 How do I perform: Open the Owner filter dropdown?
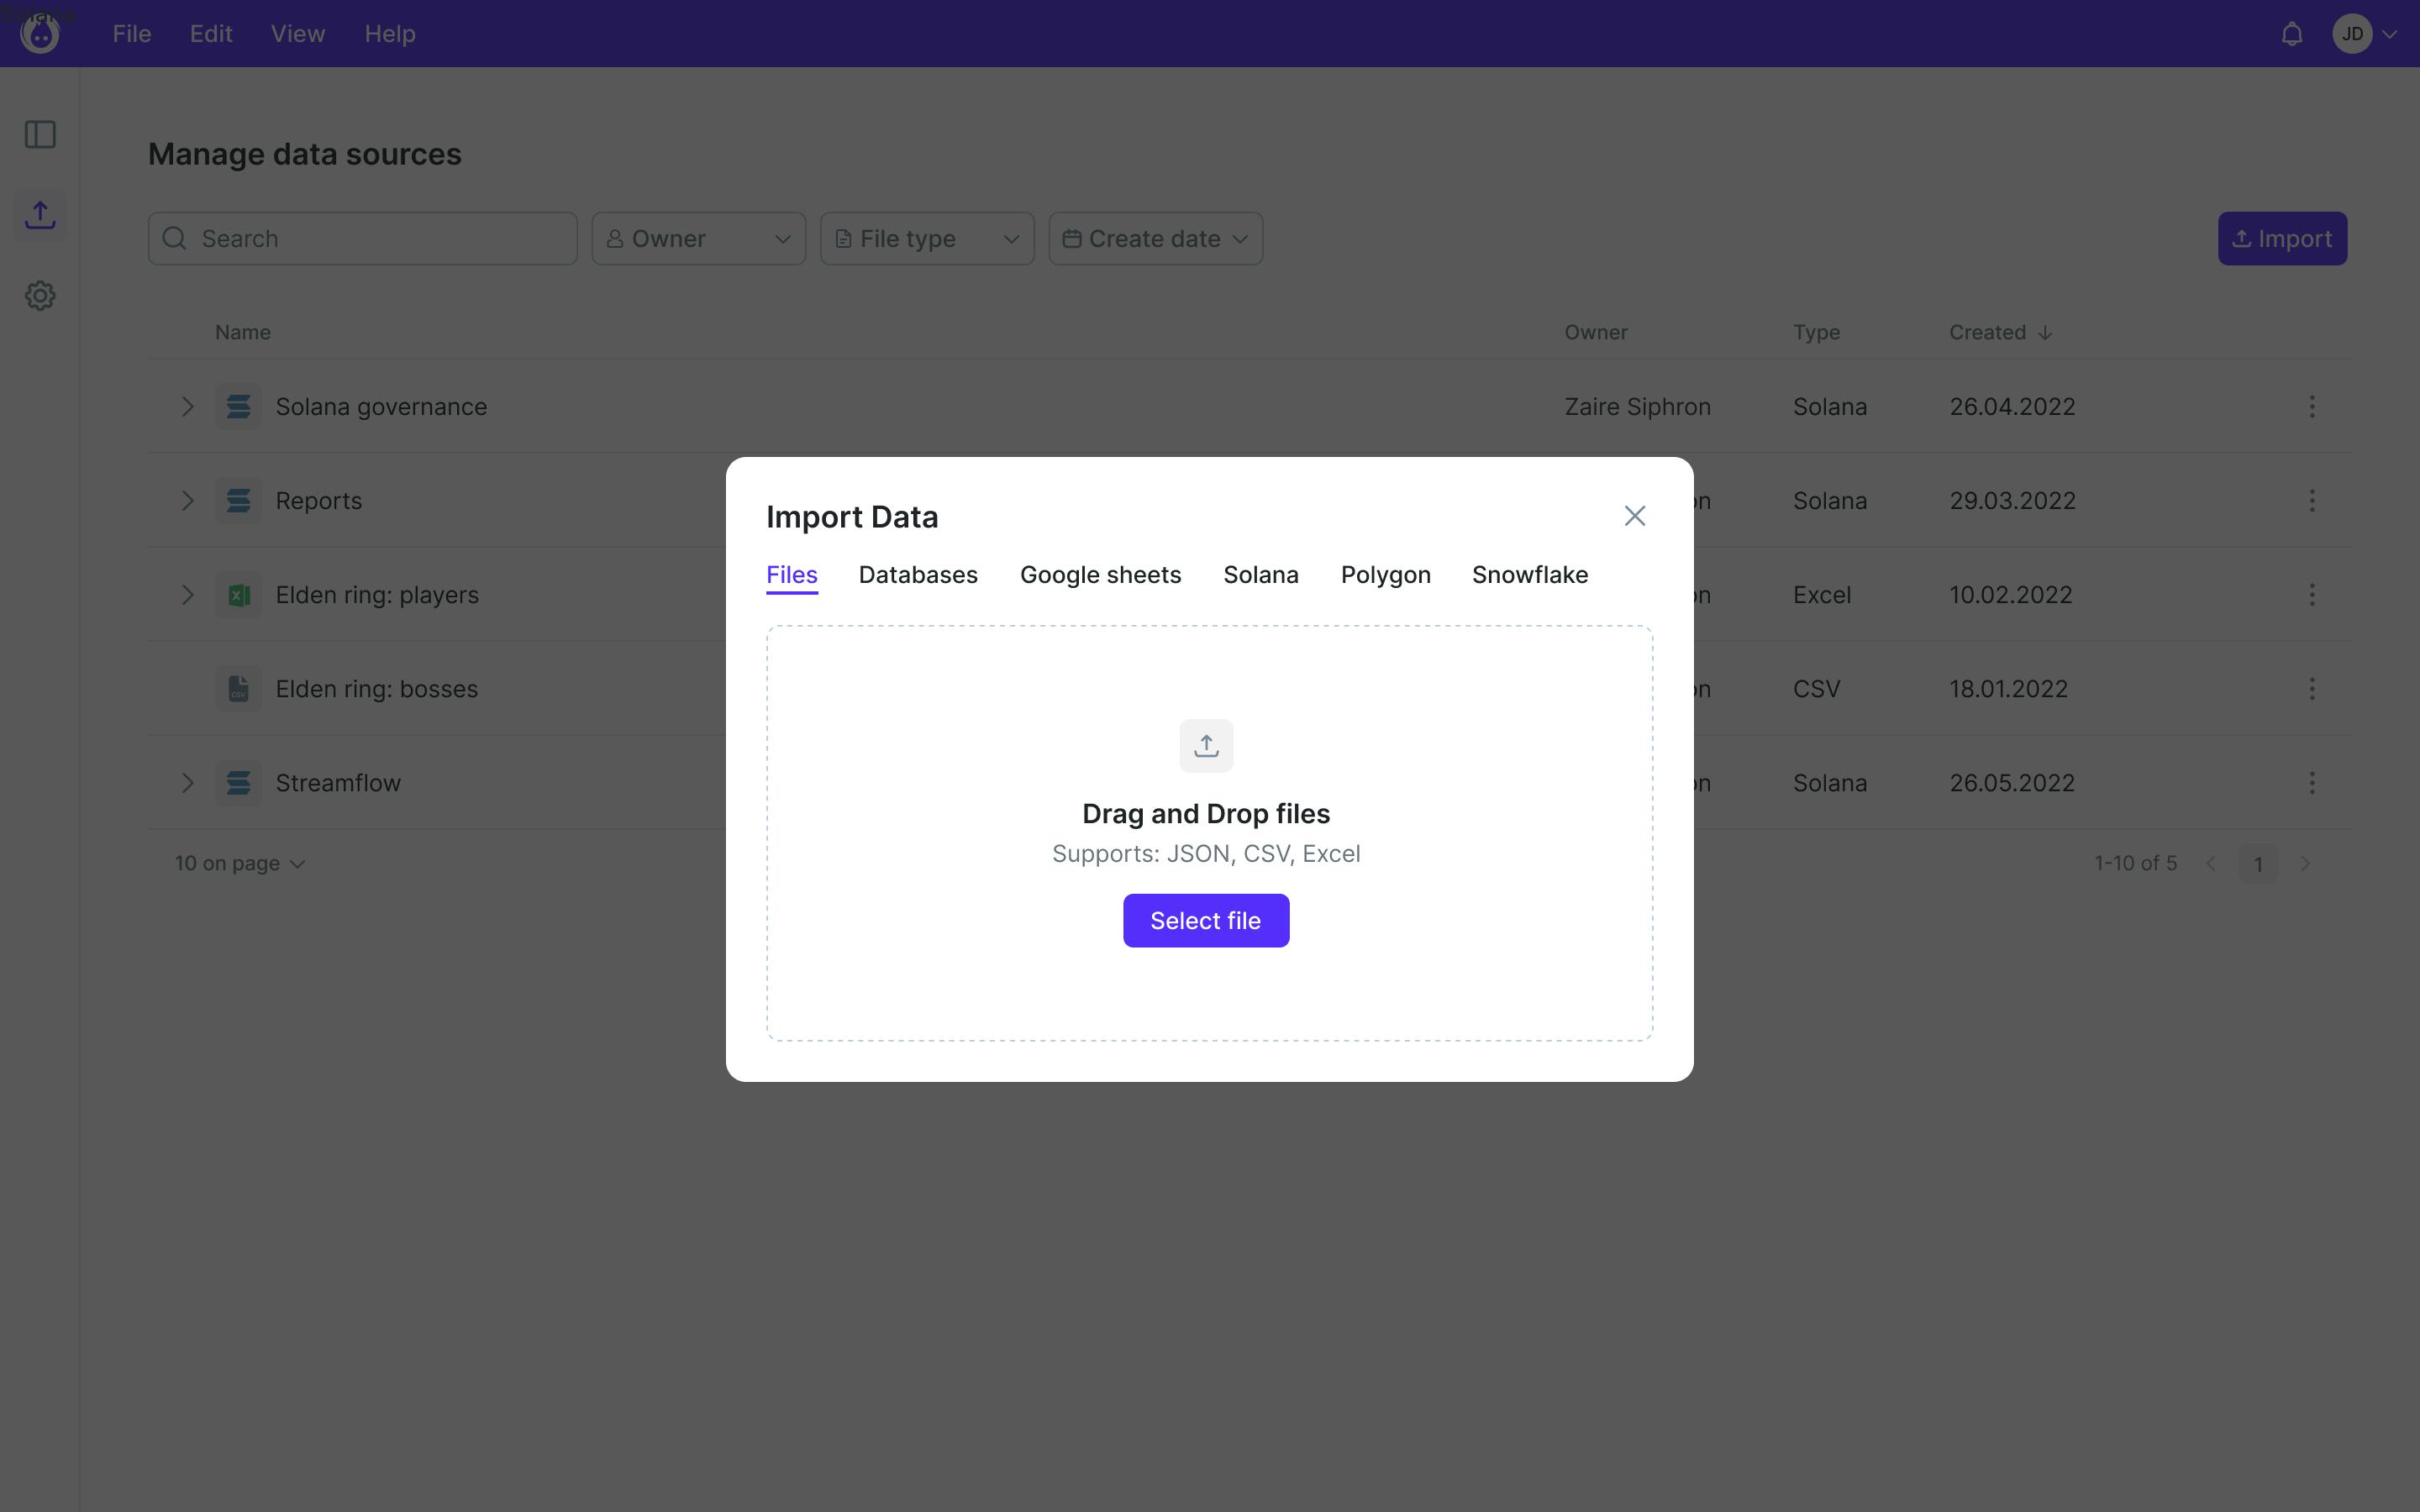[x=697, y=238]
